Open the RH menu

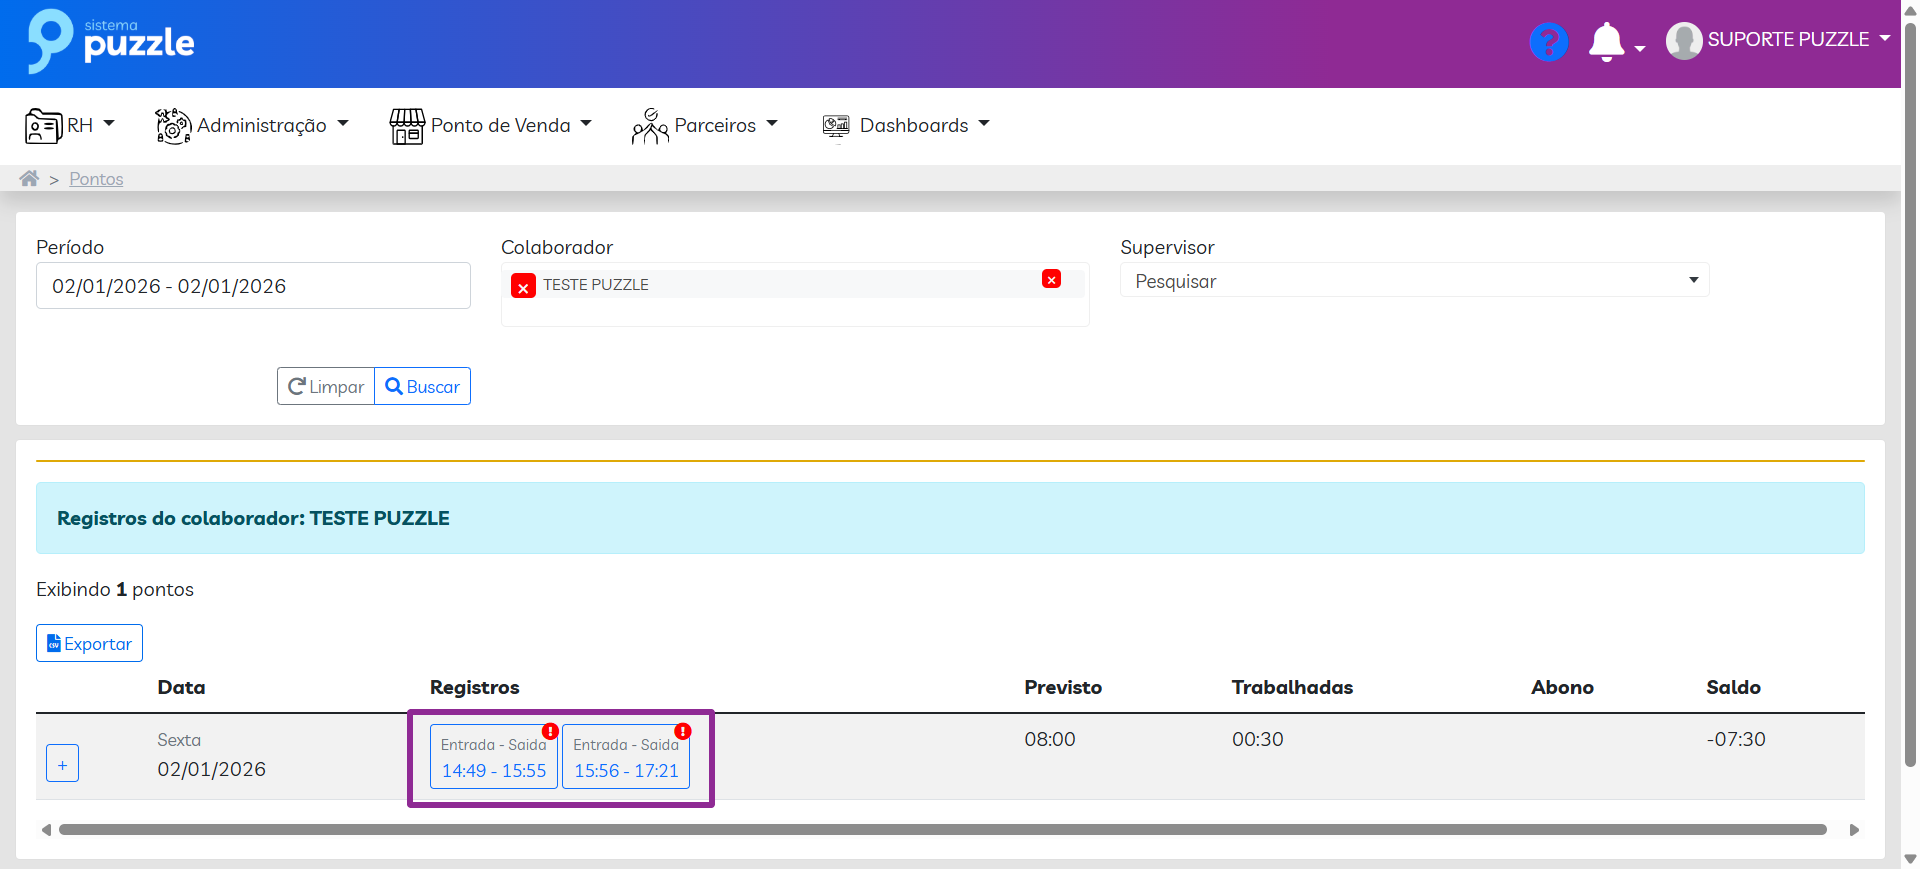[70, 125]
